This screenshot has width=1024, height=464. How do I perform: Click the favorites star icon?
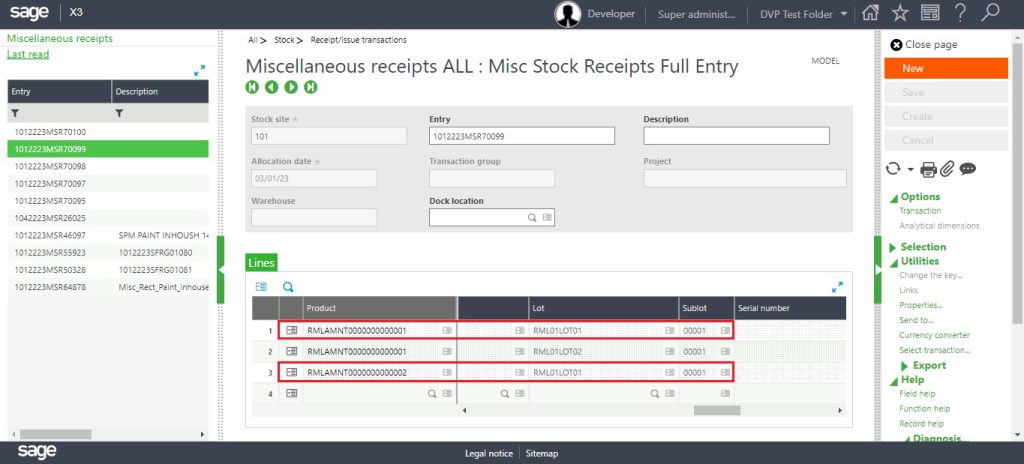[900, 13]
